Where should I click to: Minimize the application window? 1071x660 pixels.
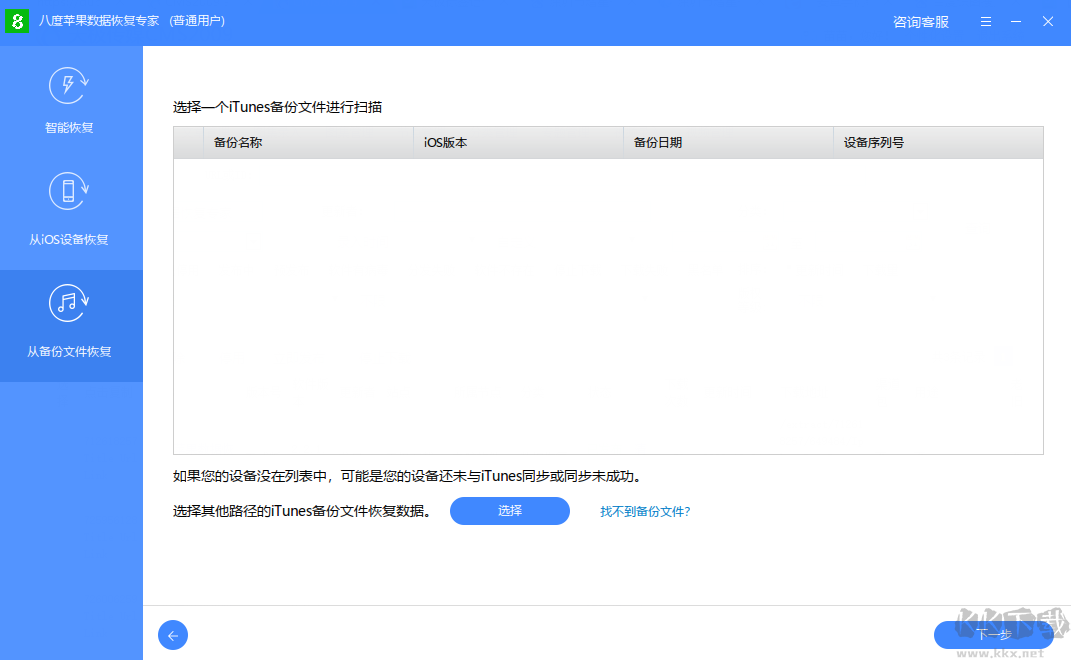pyautogui.click(x=1015, y=21)
